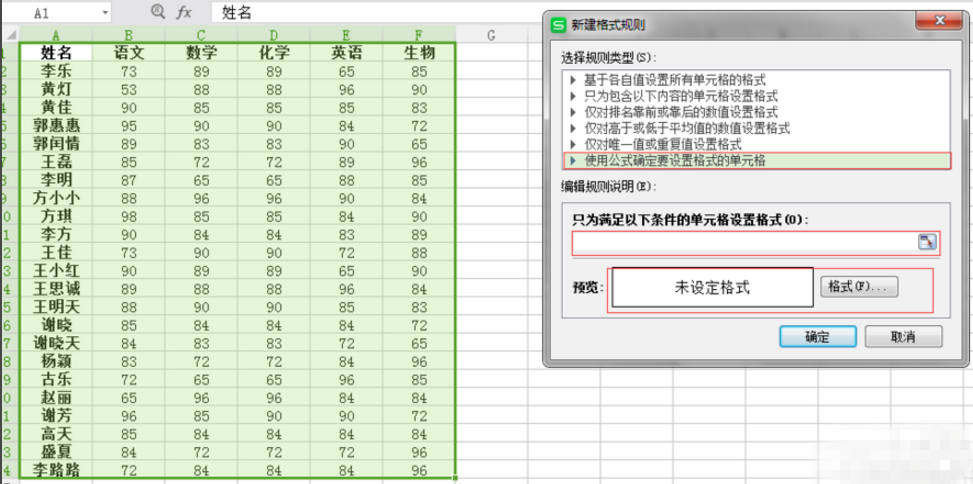Click the condition formula input field
This screenshot has width=973, height=484.
(744, 242)
